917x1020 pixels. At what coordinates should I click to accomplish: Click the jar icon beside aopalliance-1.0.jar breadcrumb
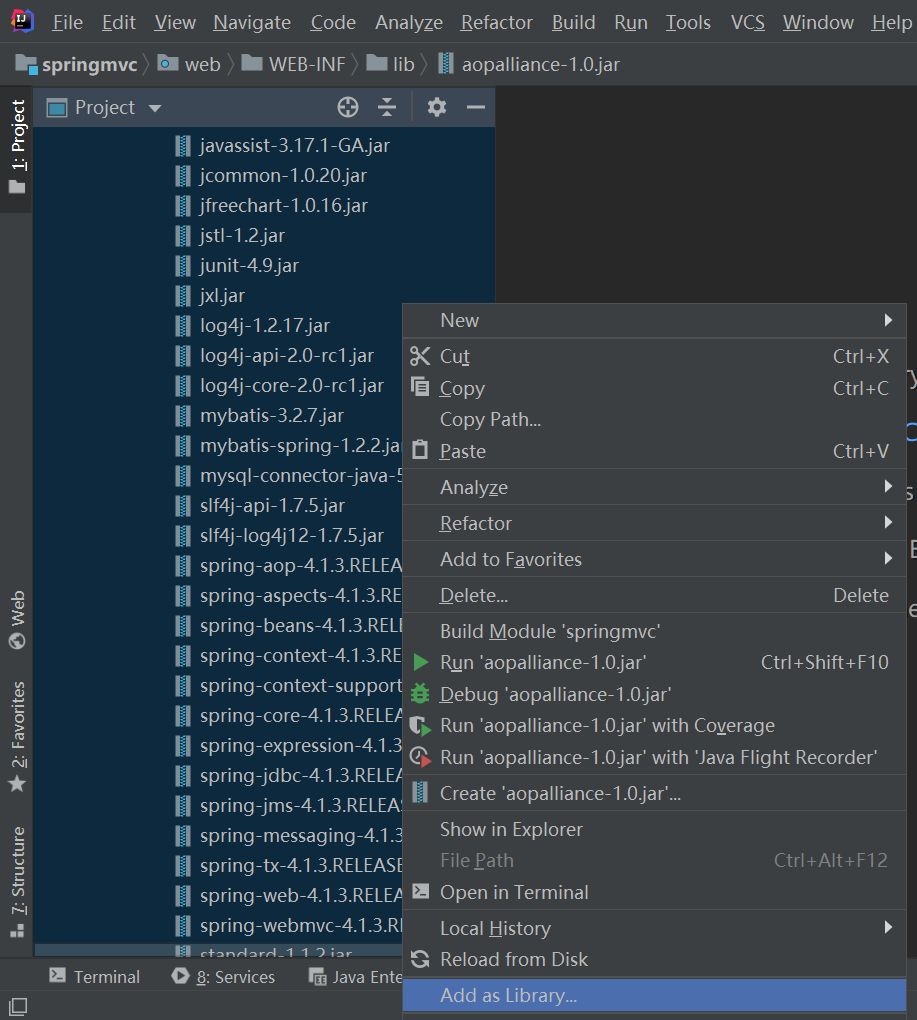[x=445, y=64]
